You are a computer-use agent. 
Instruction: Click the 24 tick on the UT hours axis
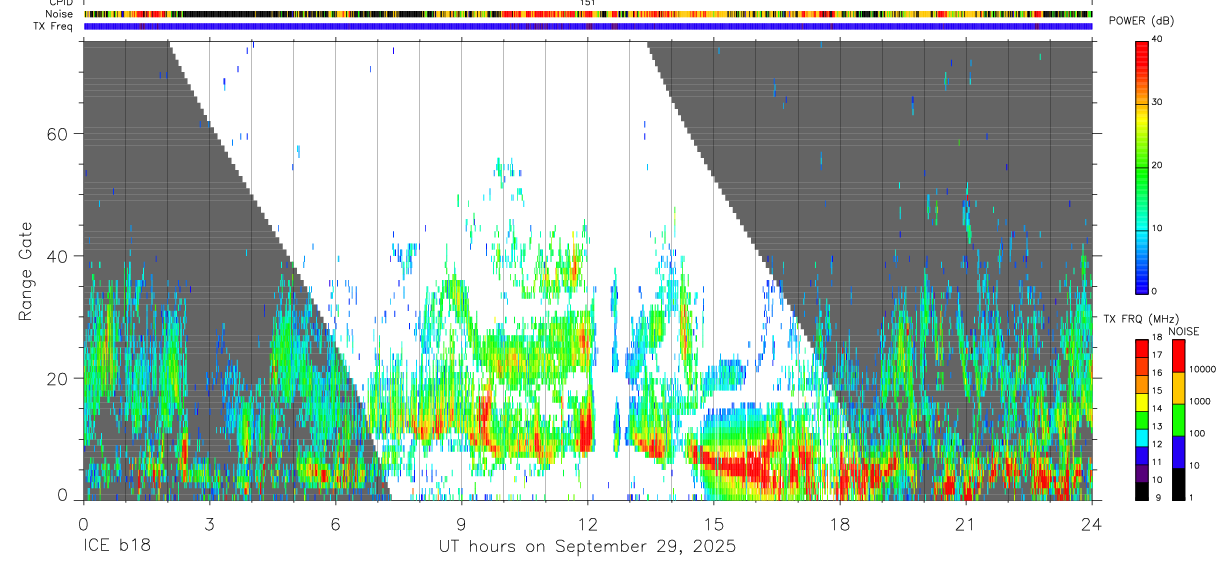pos(1092,523)
